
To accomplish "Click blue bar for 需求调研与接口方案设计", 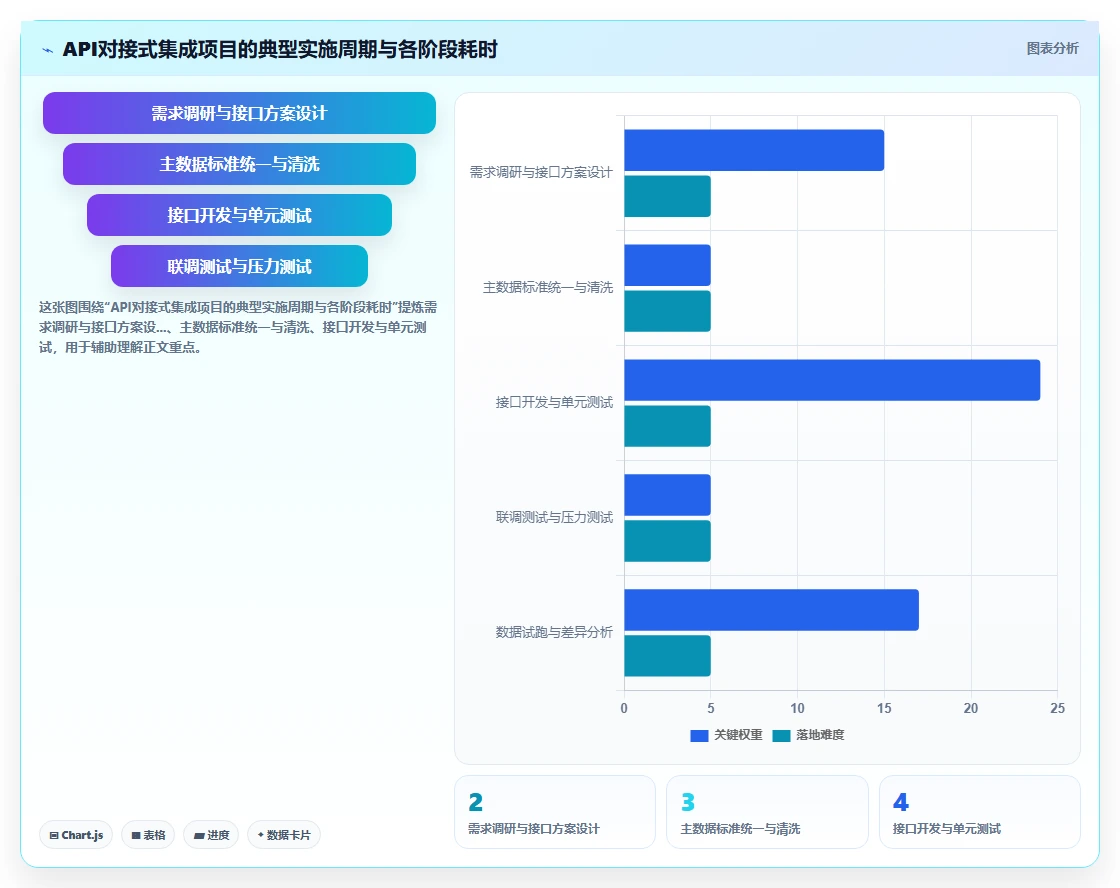I will (x=754, y=150).
